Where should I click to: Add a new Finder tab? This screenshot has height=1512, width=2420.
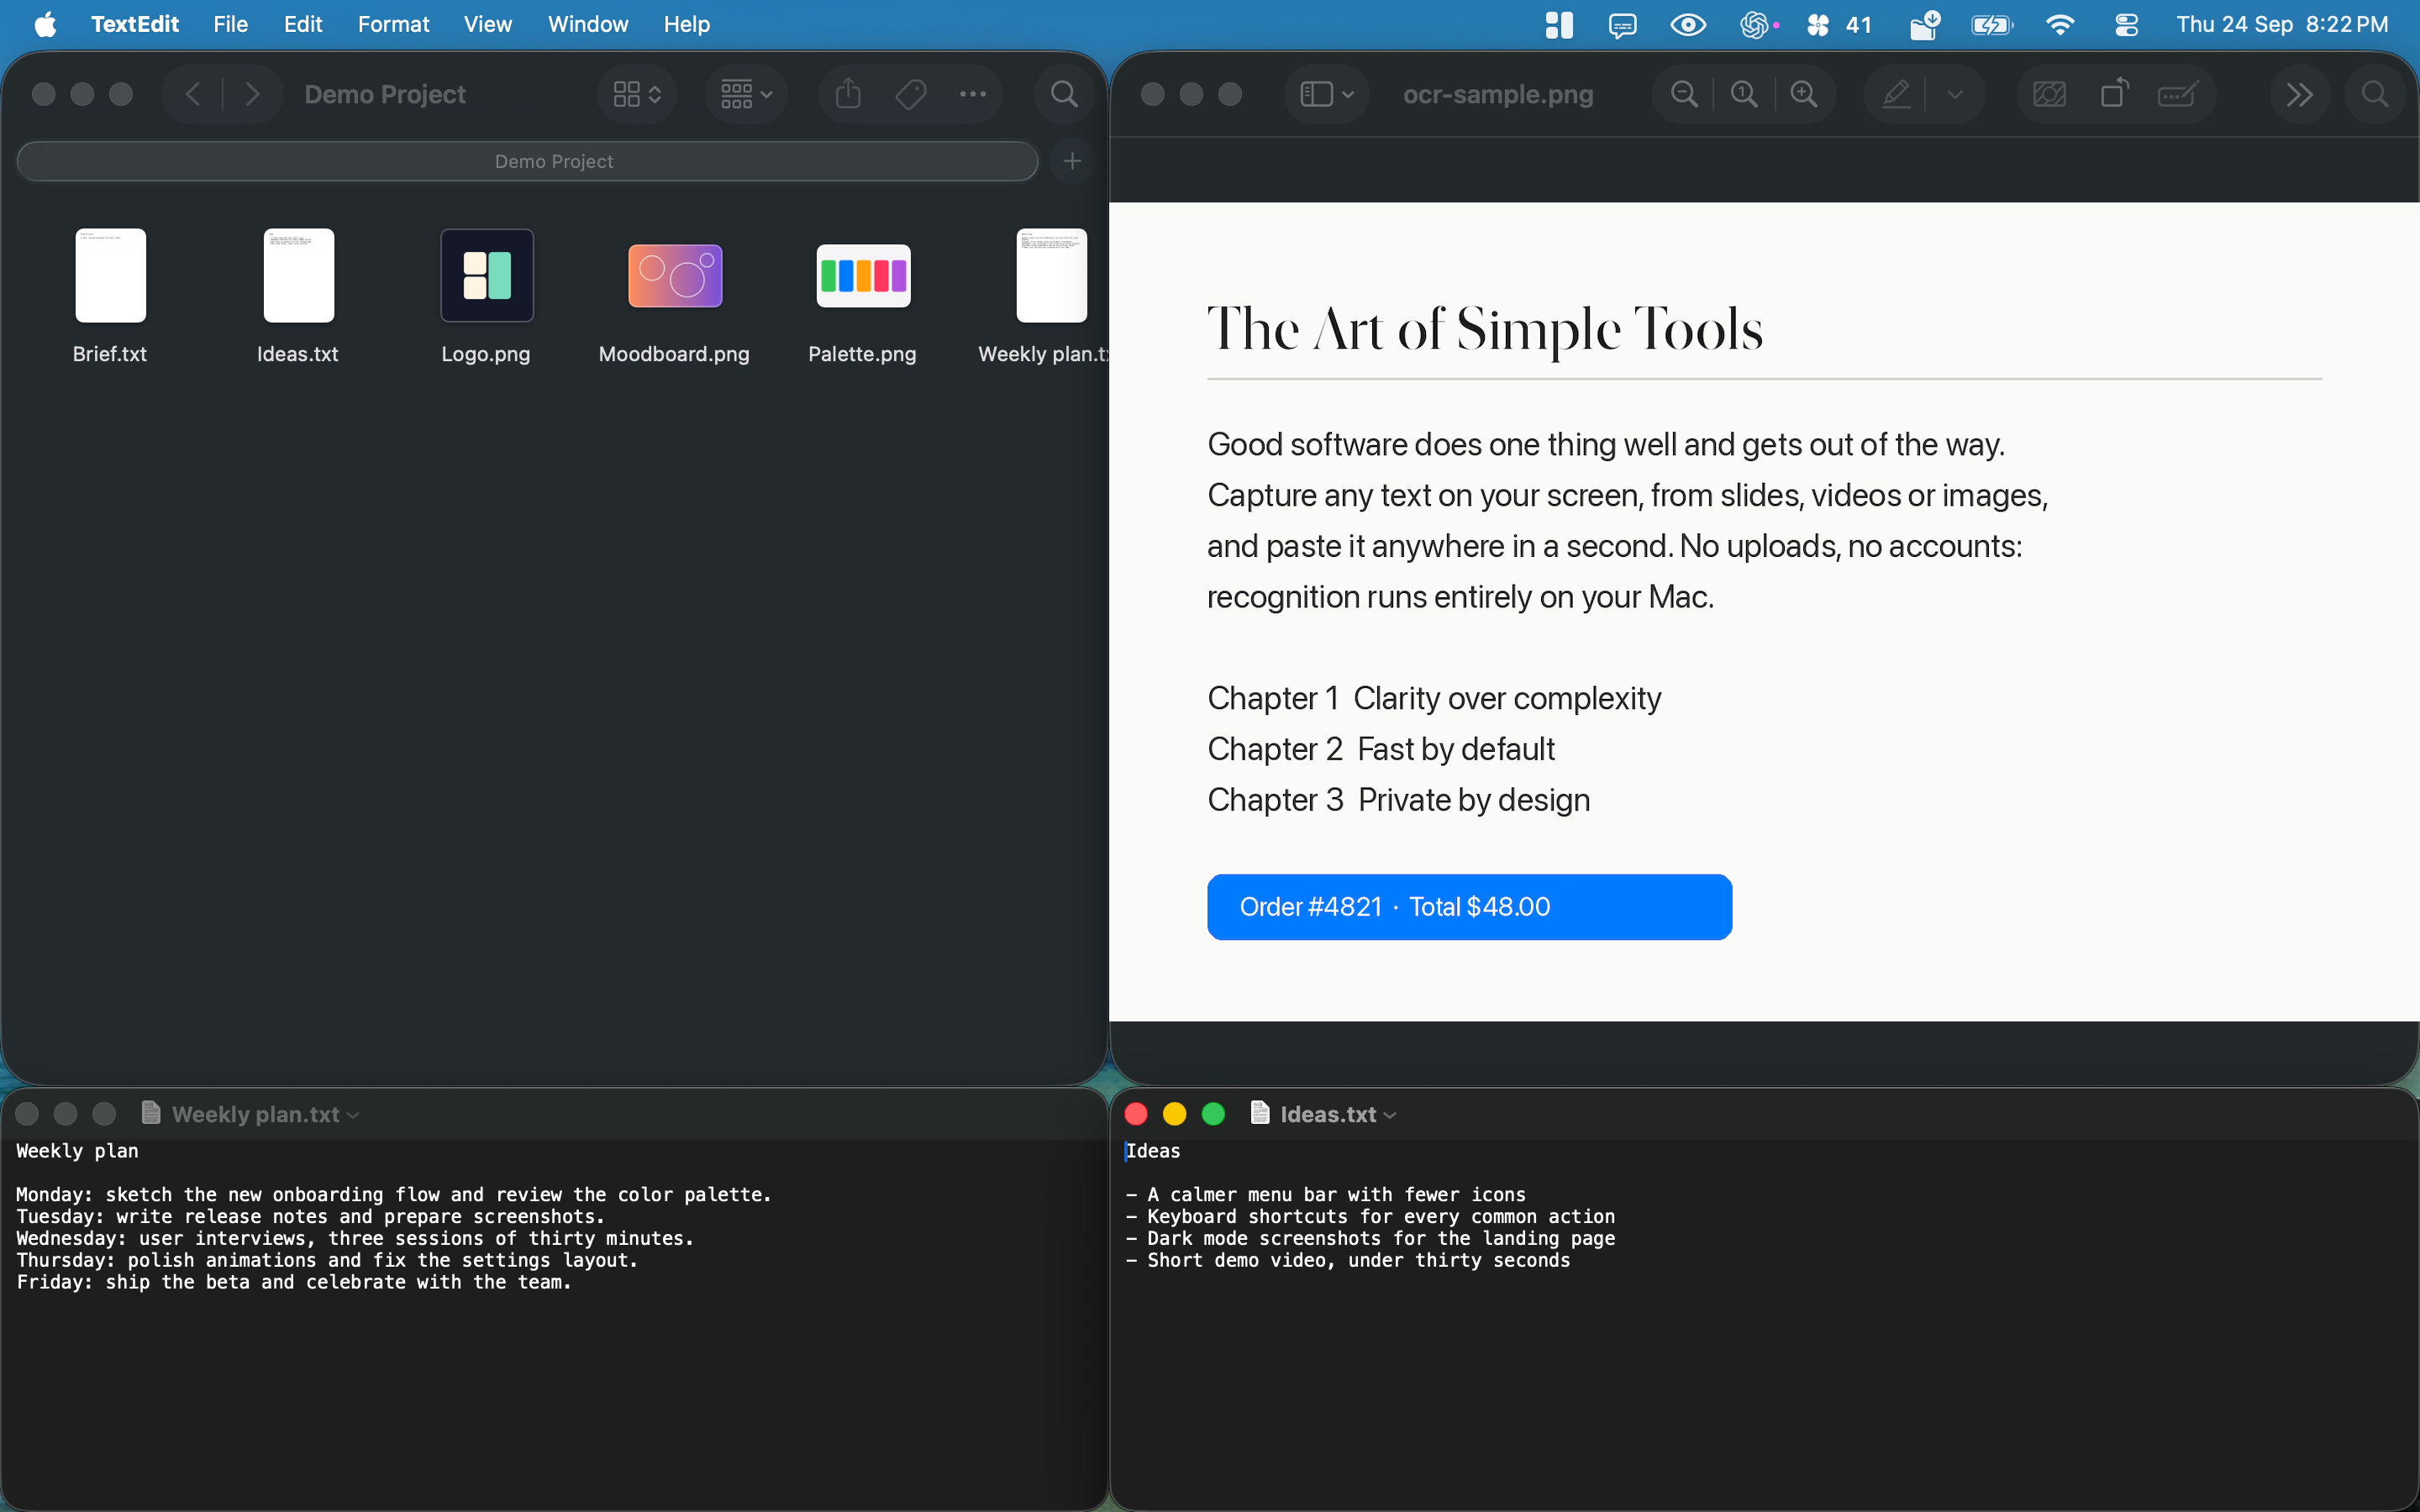tap(1072, 161)
